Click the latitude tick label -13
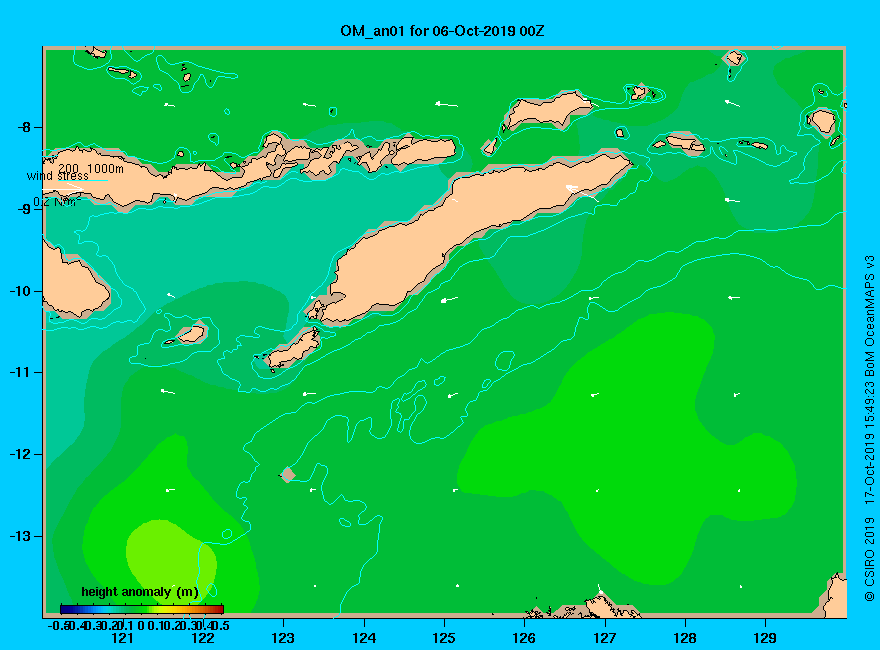The image size is (880, 650). [x=20, y=536]
